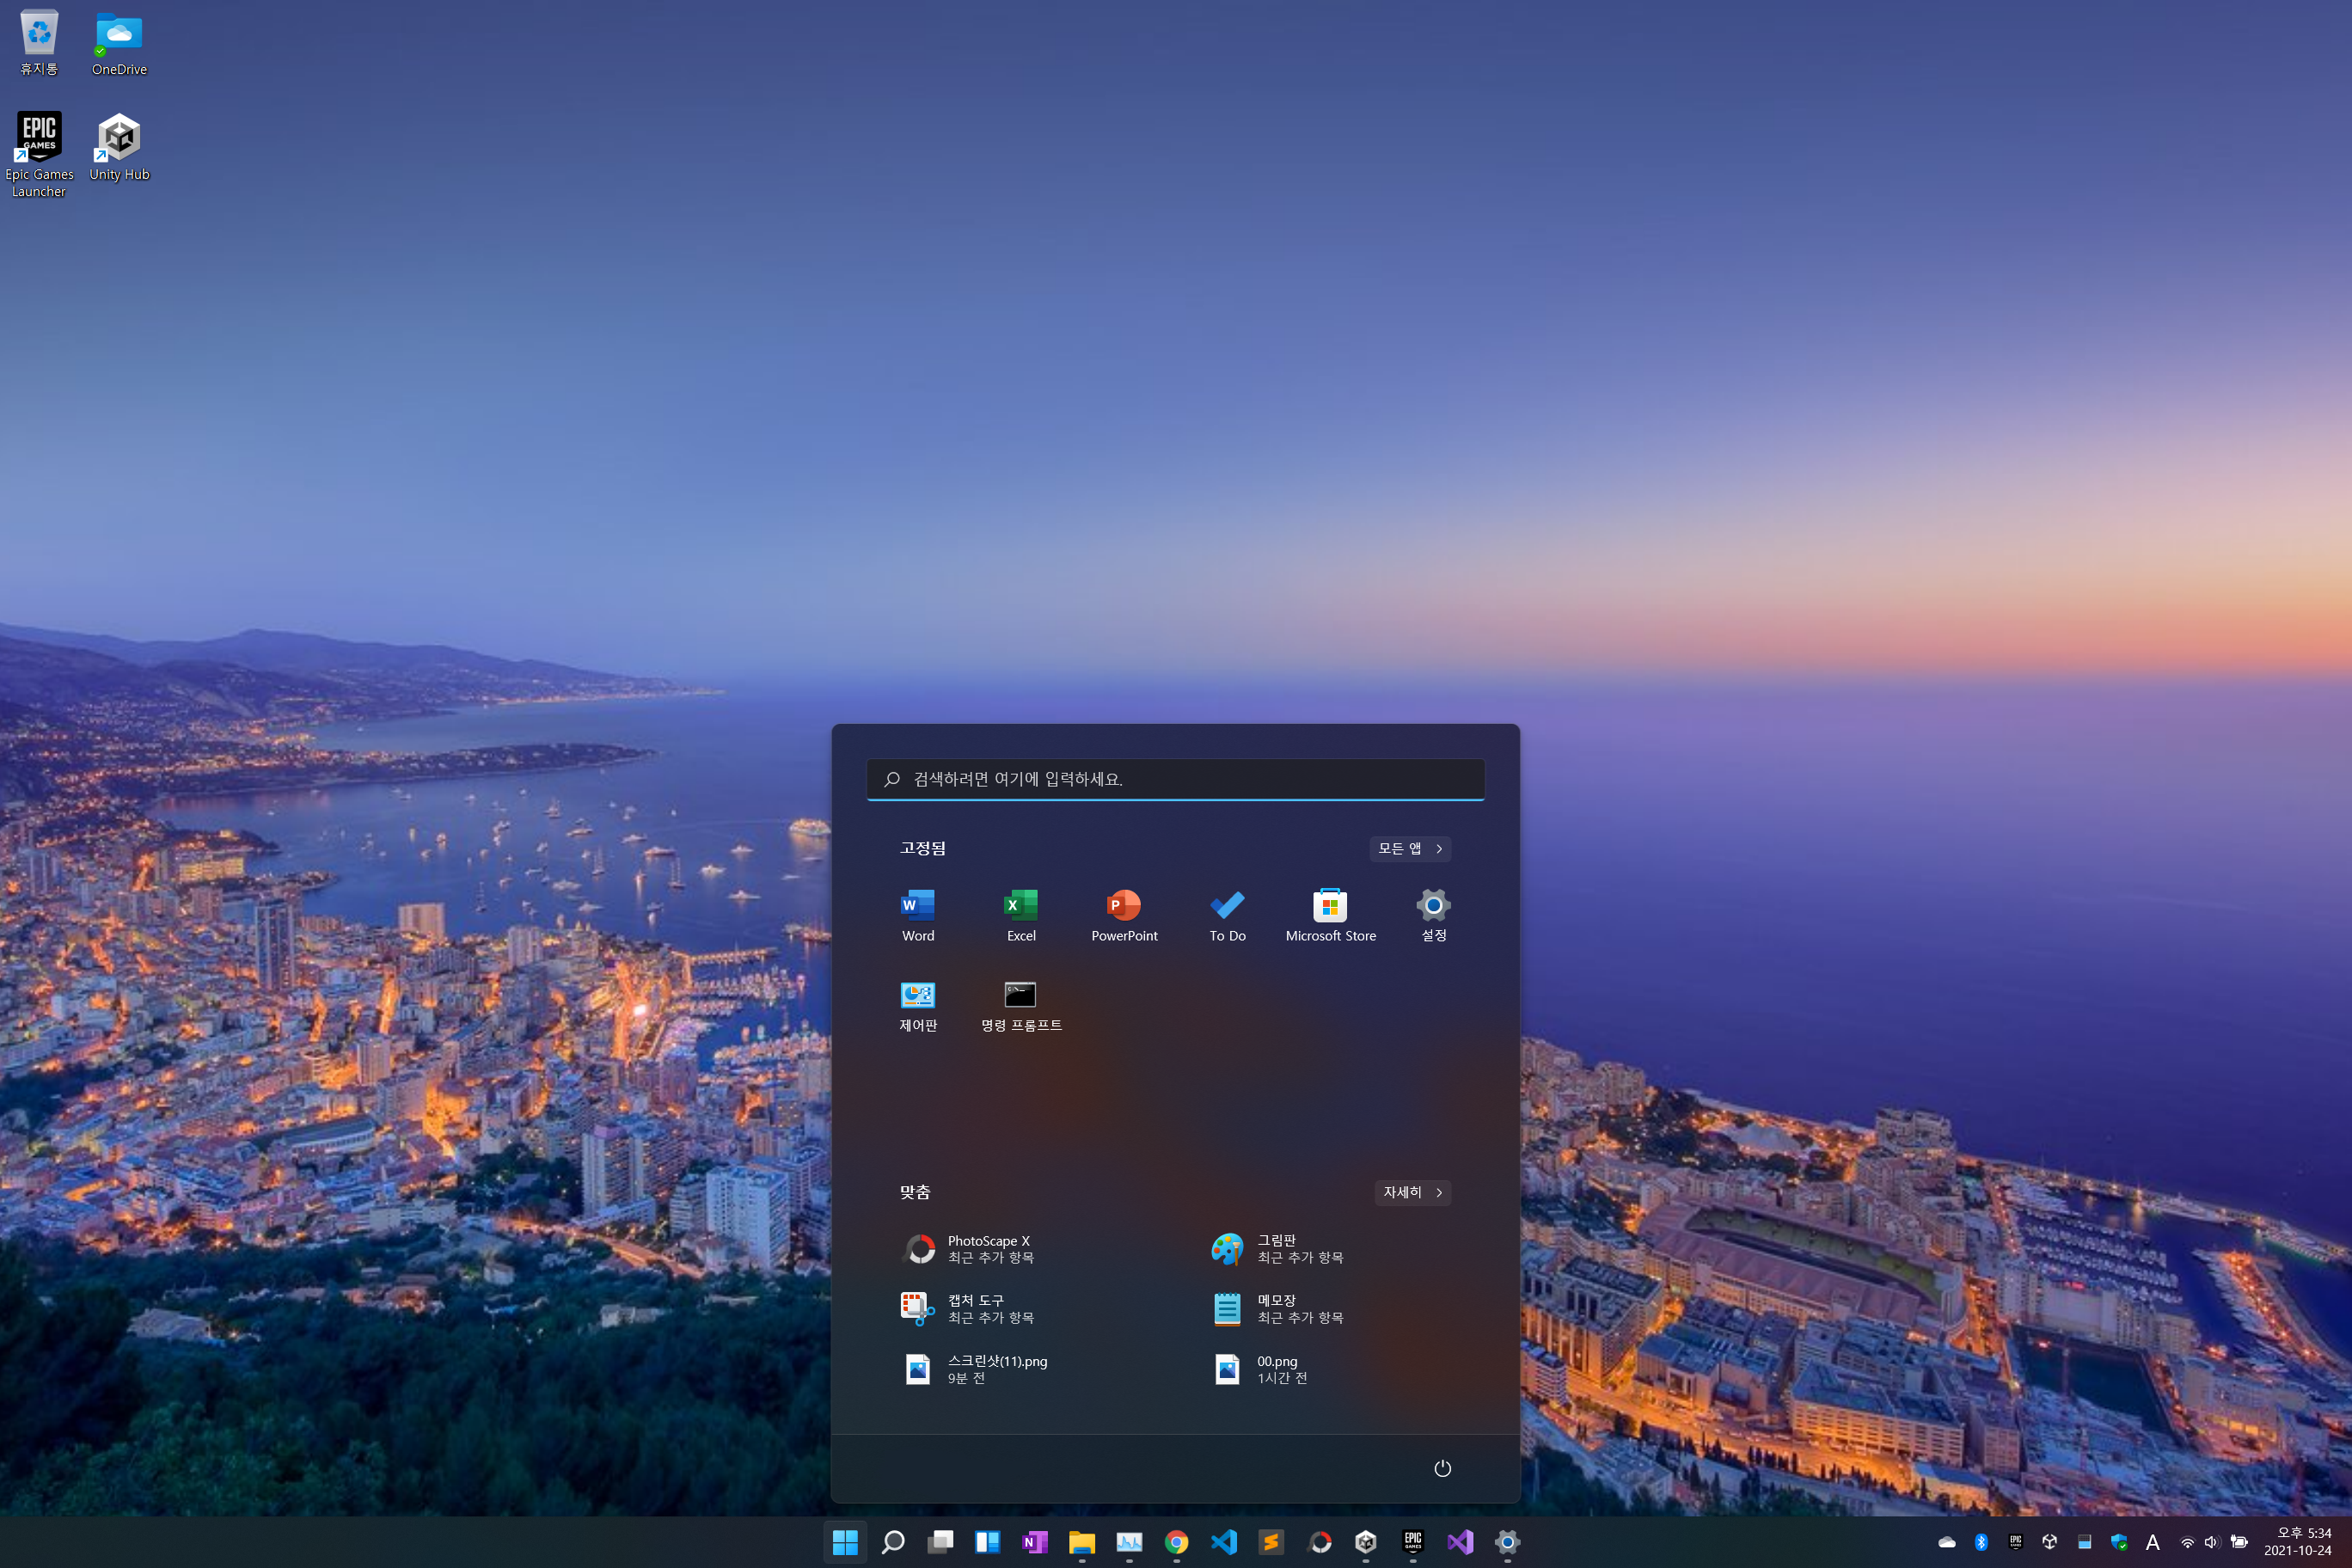
Task: Open Visual Studio Code from taskbar
Action: [x=1224, y=1542]
